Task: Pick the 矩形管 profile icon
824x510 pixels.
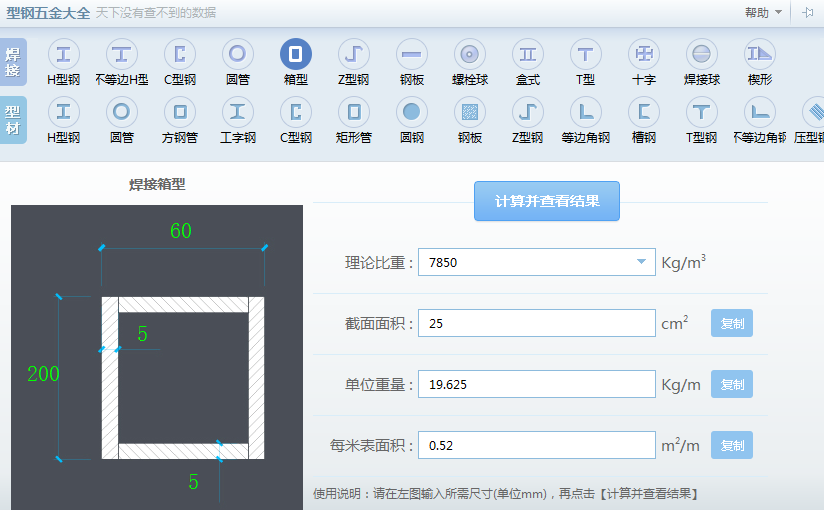Action: click(354, 112)
